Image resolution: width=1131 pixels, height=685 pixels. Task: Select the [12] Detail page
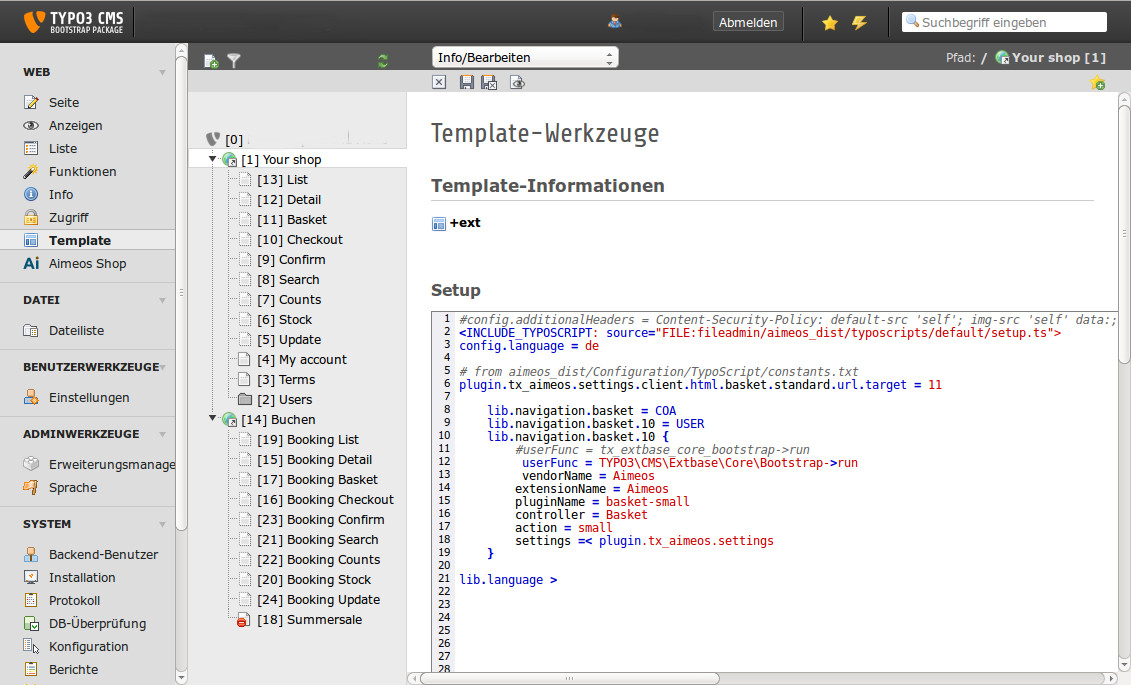(289, 200)
